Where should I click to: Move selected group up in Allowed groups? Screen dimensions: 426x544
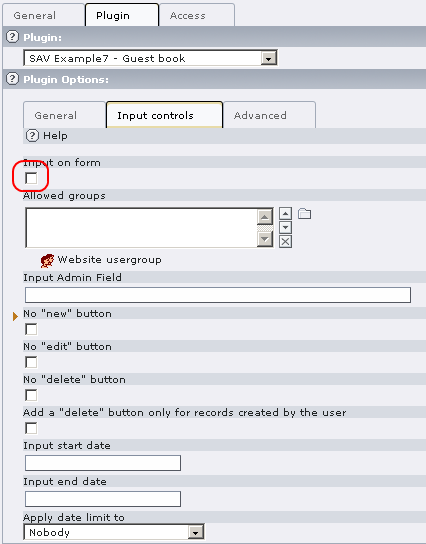click(x=285, y=213)
